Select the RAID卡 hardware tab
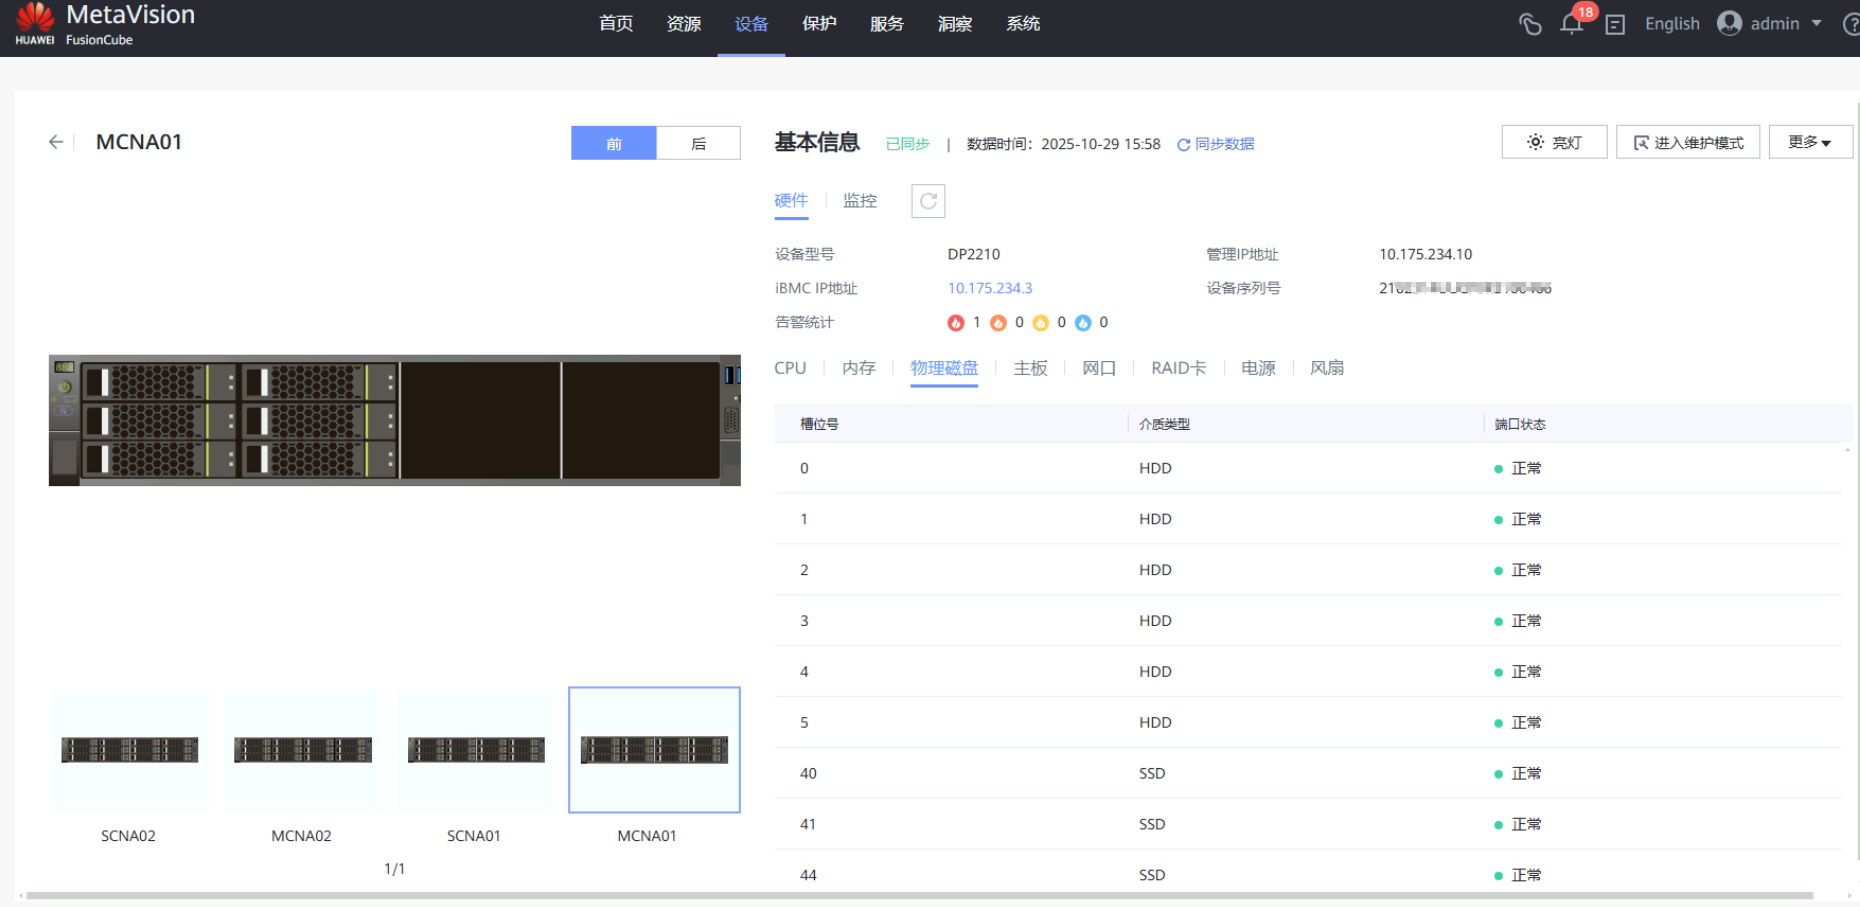Image resolution: width=1860 pixels, height=907 pixels. point(1178,368)
